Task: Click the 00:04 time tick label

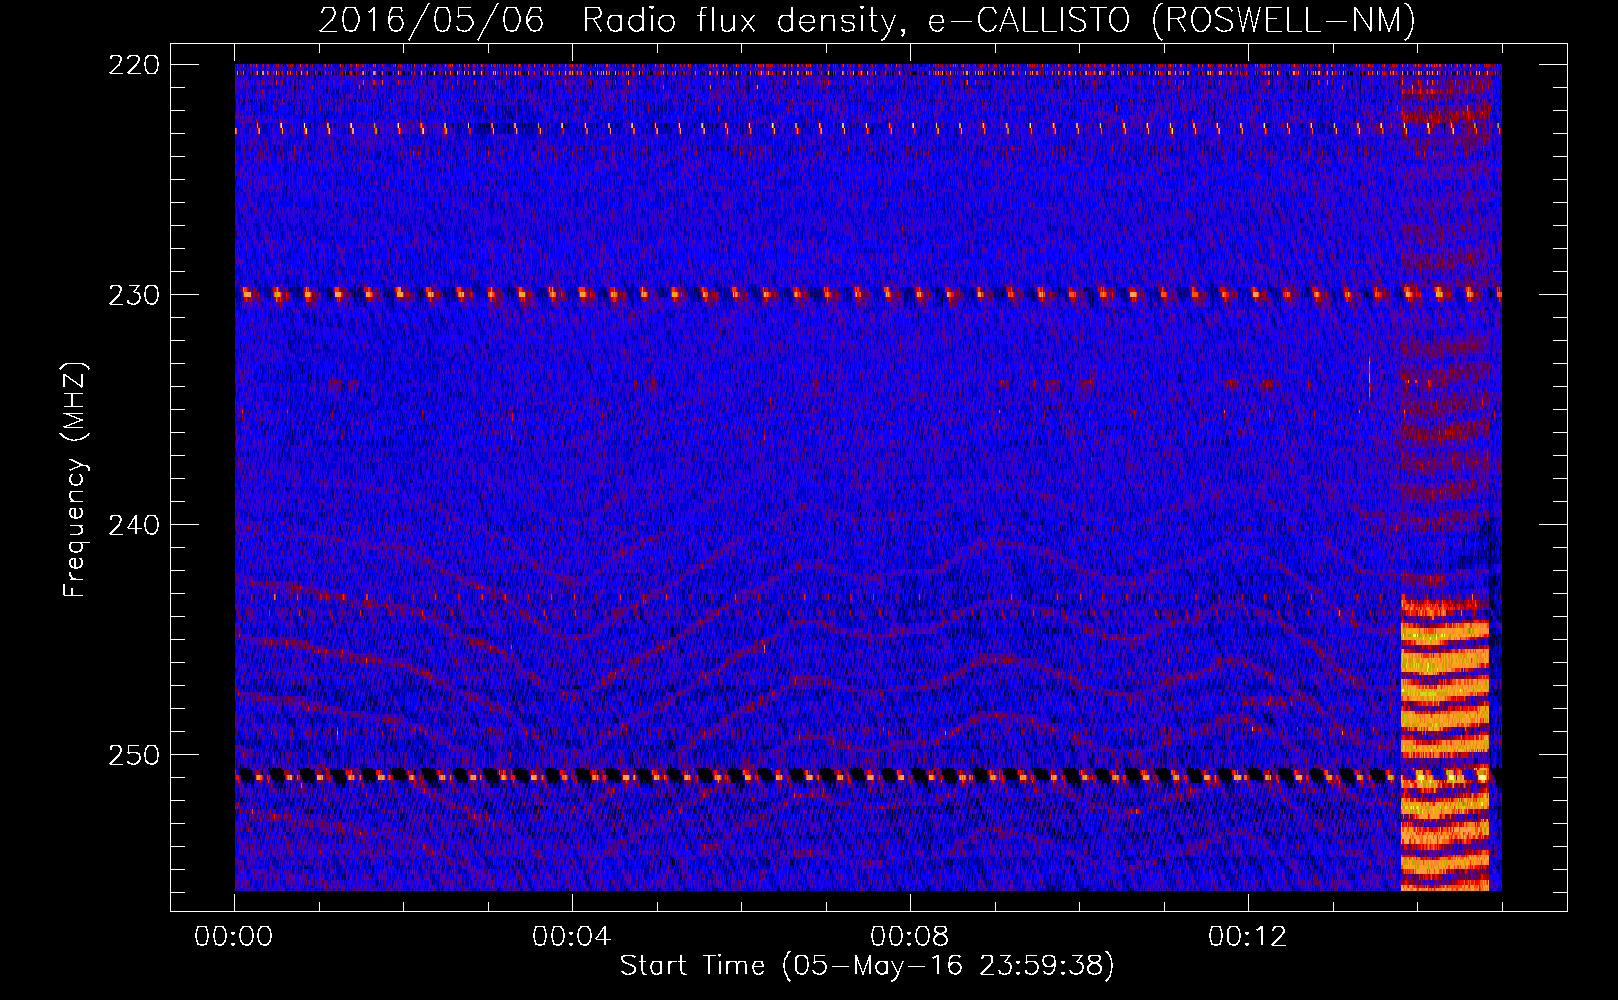Action: click(571, 936)
